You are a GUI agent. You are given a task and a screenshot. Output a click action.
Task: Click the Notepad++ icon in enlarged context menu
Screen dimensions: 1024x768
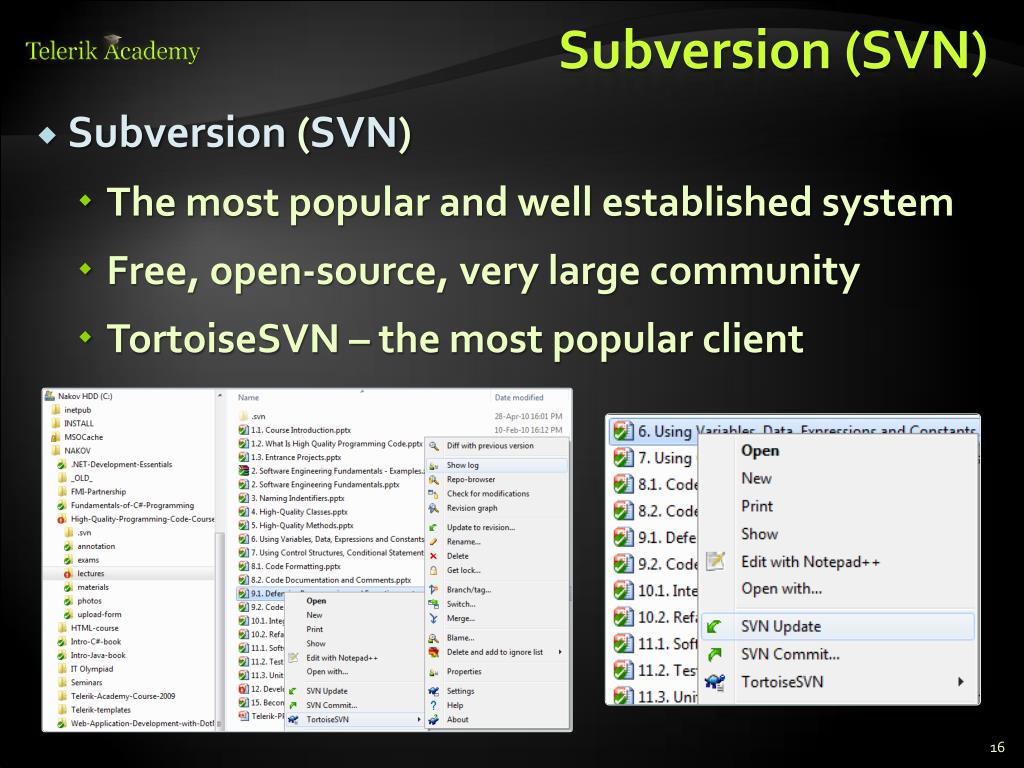tap(715, 562)
